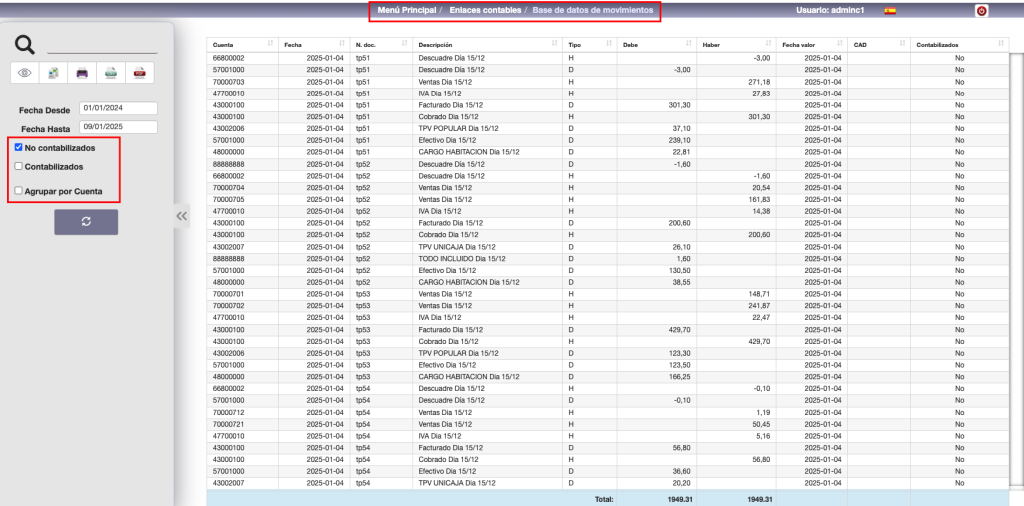Enable the Contabilizados checkbox
The image size is (1024, 506).
coord(19,166)
